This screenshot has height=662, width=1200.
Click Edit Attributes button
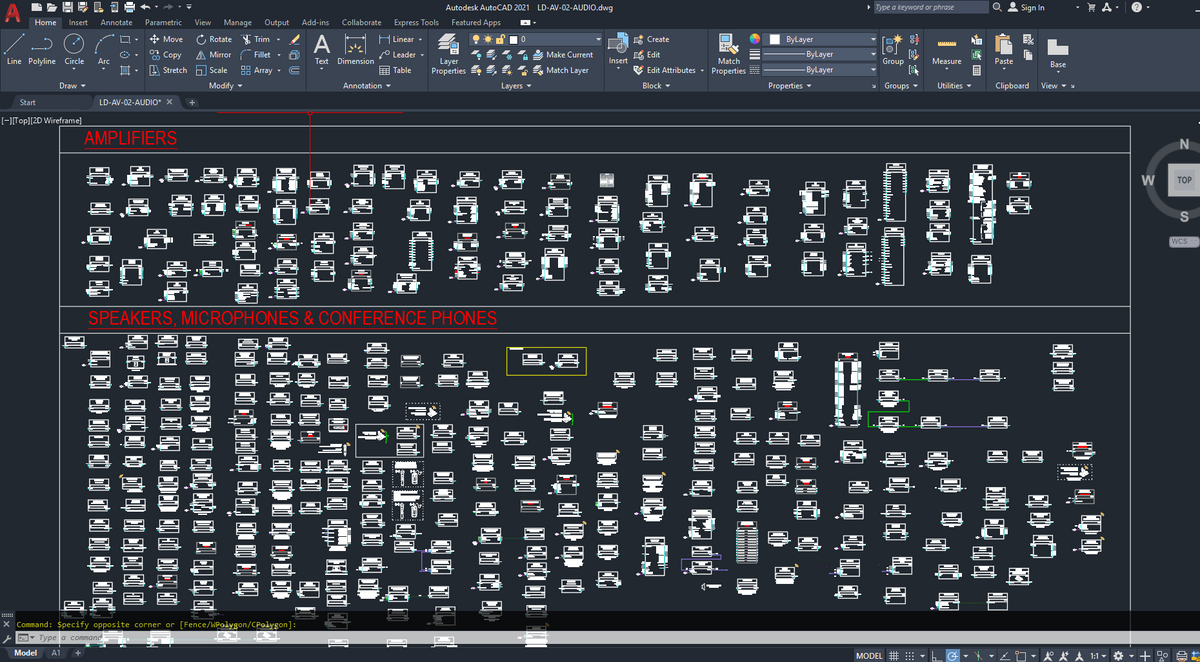click(x=664, y=70)
